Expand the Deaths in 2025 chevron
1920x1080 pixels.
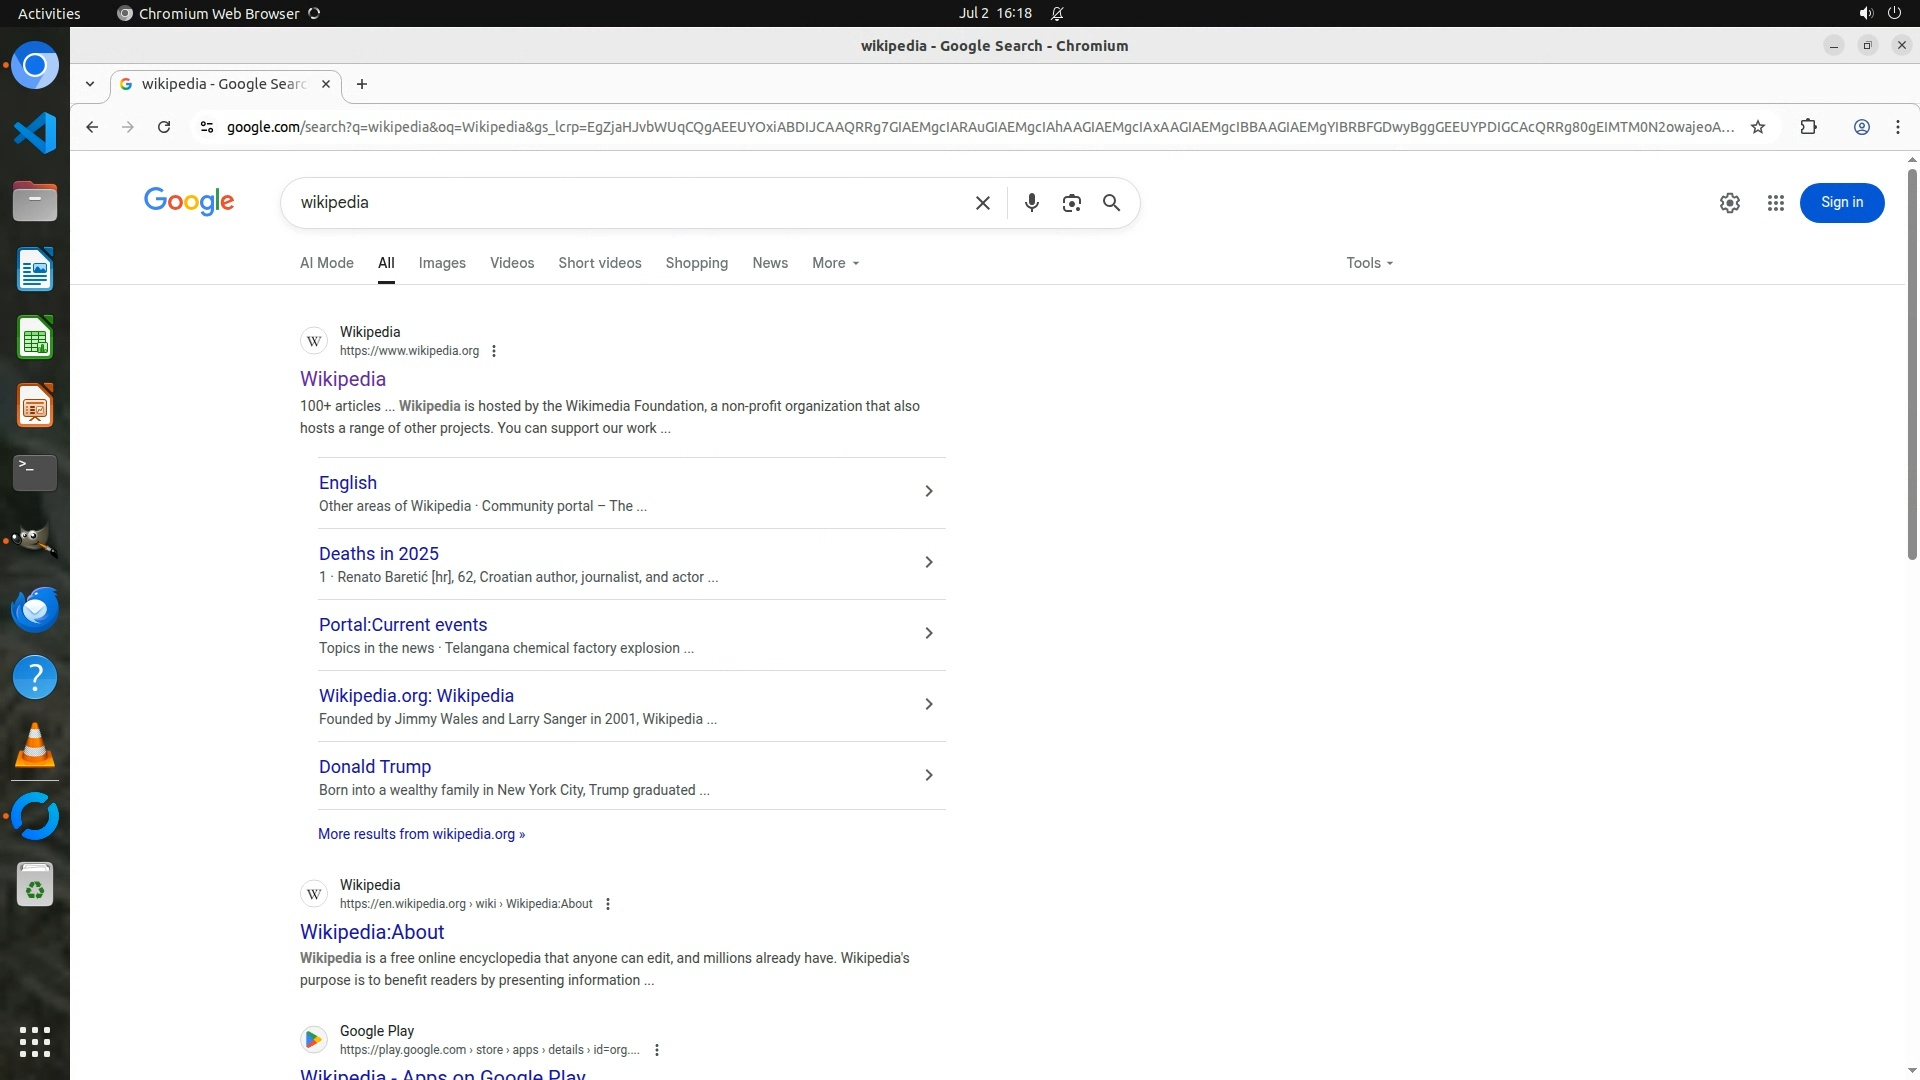point(928,562)
